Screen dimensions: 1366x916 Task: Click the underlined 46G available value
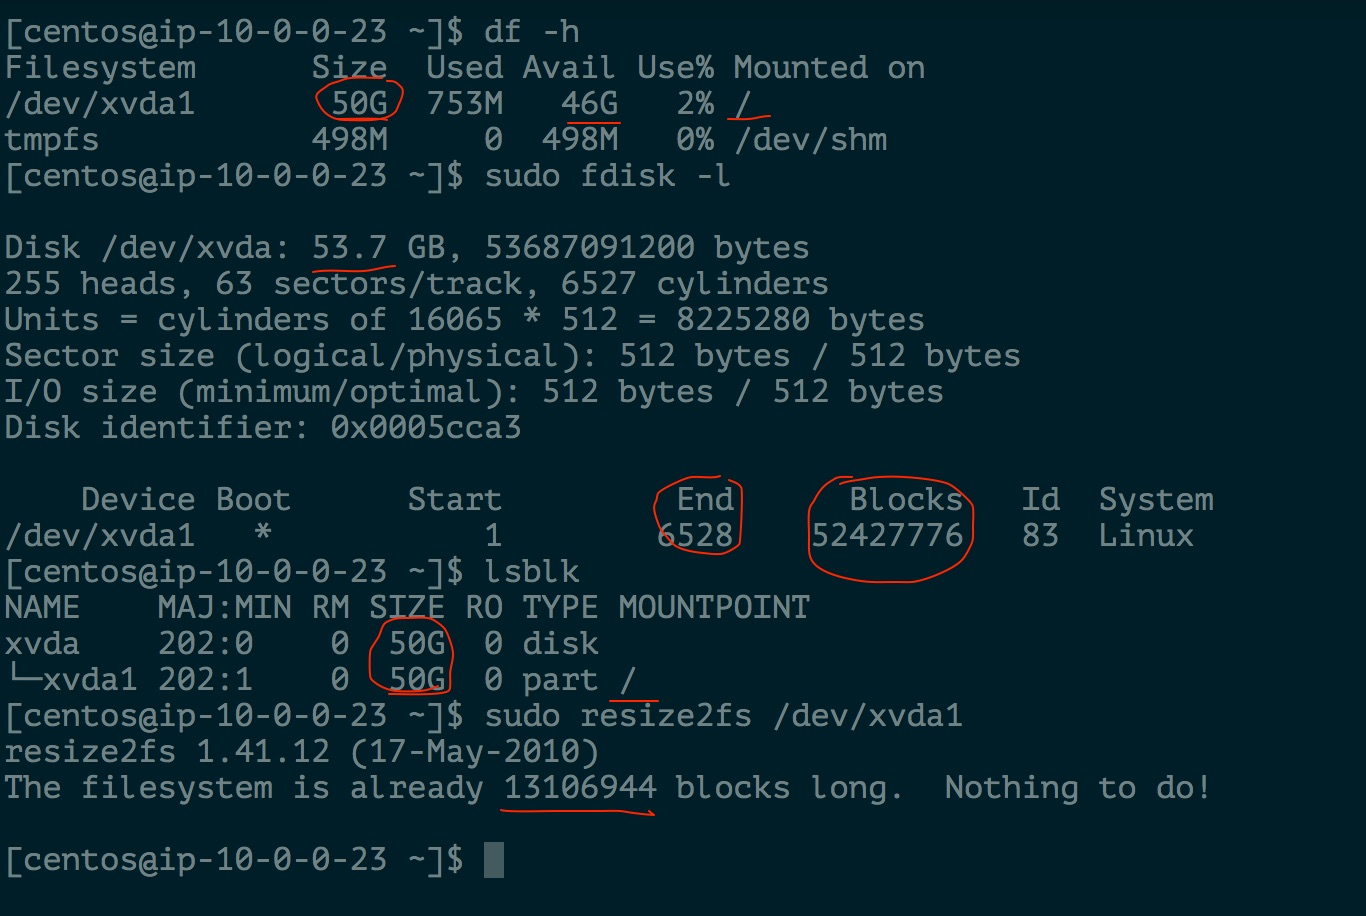(589, 103)
